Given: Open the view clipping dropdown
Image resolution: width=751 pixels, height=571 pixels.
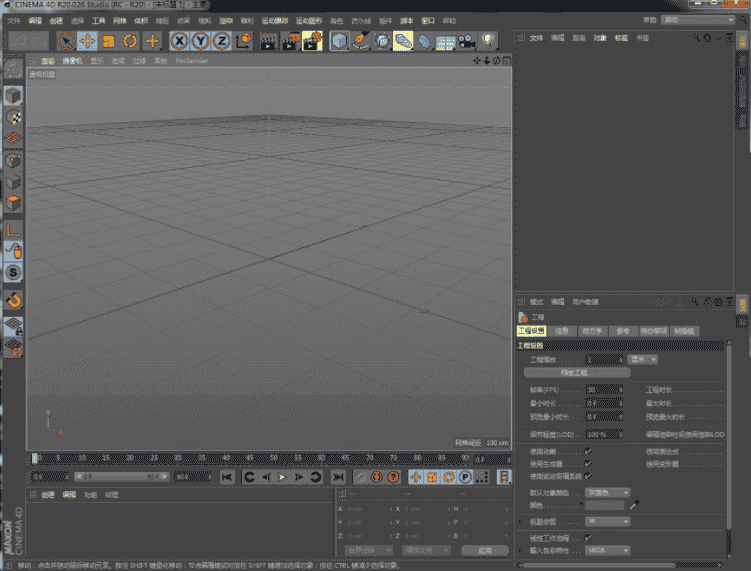Looking at the screenshot, I should [608, 522].
